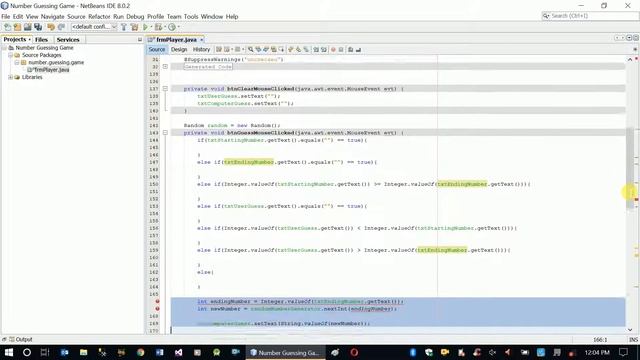Screen dimensions: 640x360
Task: Toggle the Highlight Search icon
Action: 273,49
